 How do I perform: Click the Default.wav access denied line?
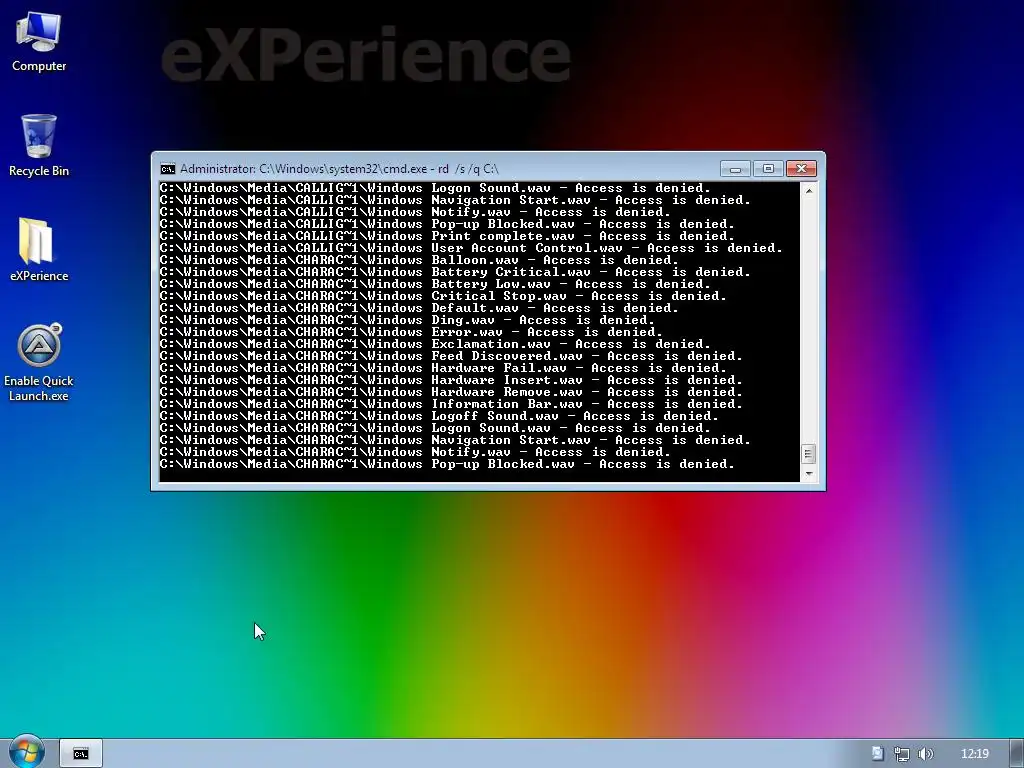(419, 308)
